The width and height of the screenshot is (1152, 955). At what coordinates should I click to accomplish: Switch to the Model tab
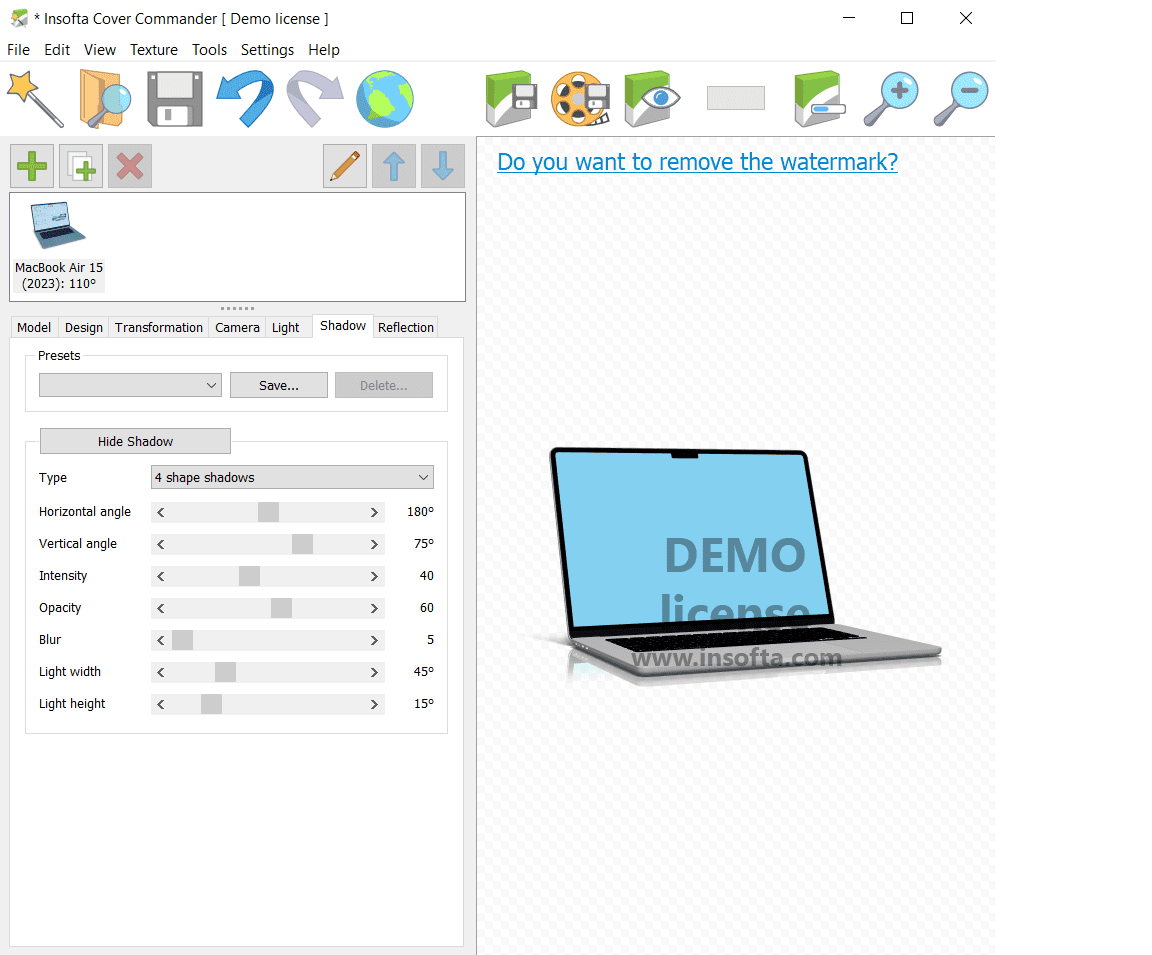(x=34, y=328)
